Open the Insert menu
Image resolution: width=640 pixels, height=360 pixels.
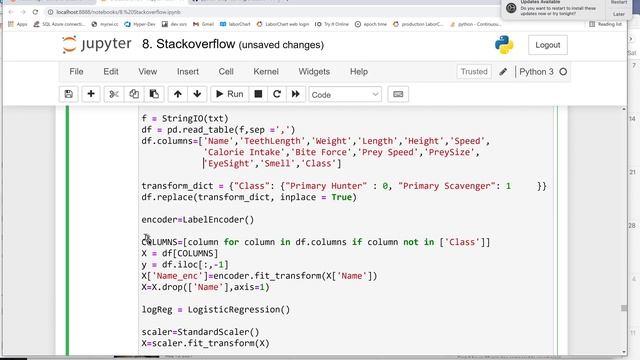[x=188, y=72]
